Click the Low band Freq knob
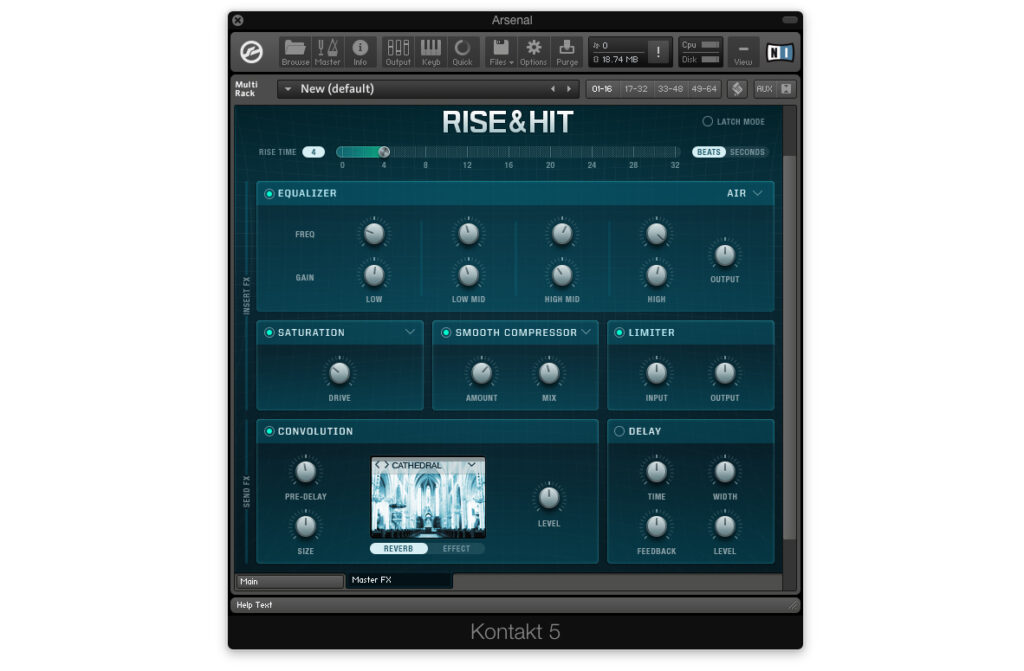This screenshot has width=1024, height=671. 374,233
